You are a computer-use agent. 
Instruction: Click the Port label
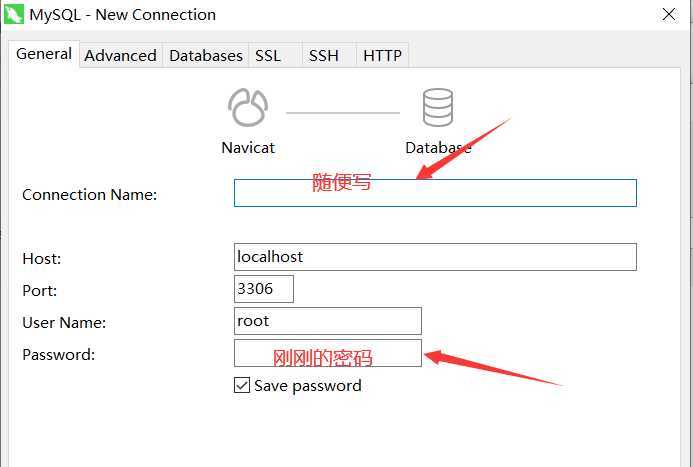[40, 291]
